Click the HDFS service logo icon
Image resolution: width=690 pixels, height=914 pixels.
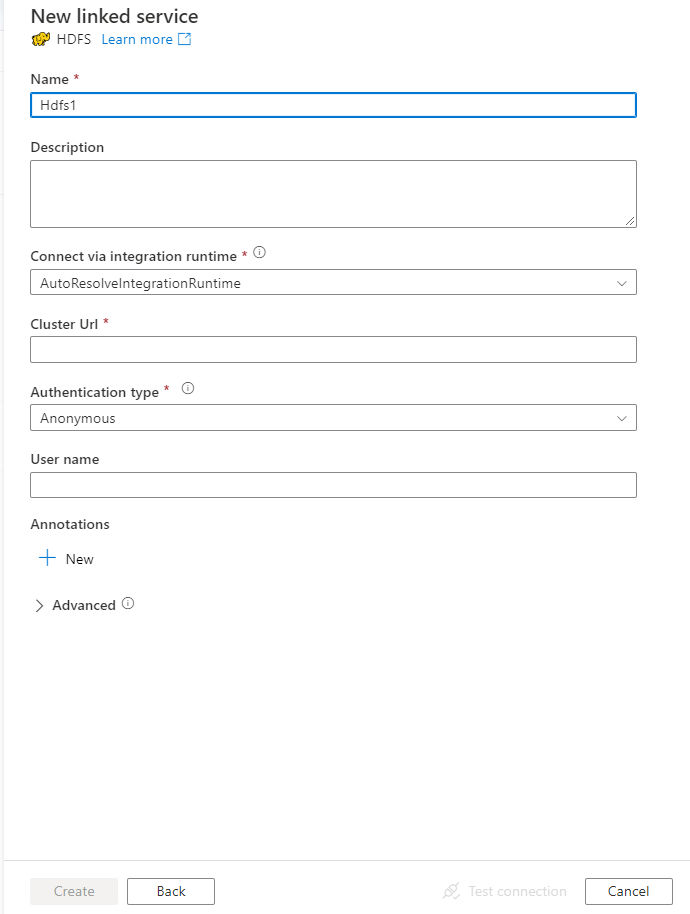[x=40, y=39]
